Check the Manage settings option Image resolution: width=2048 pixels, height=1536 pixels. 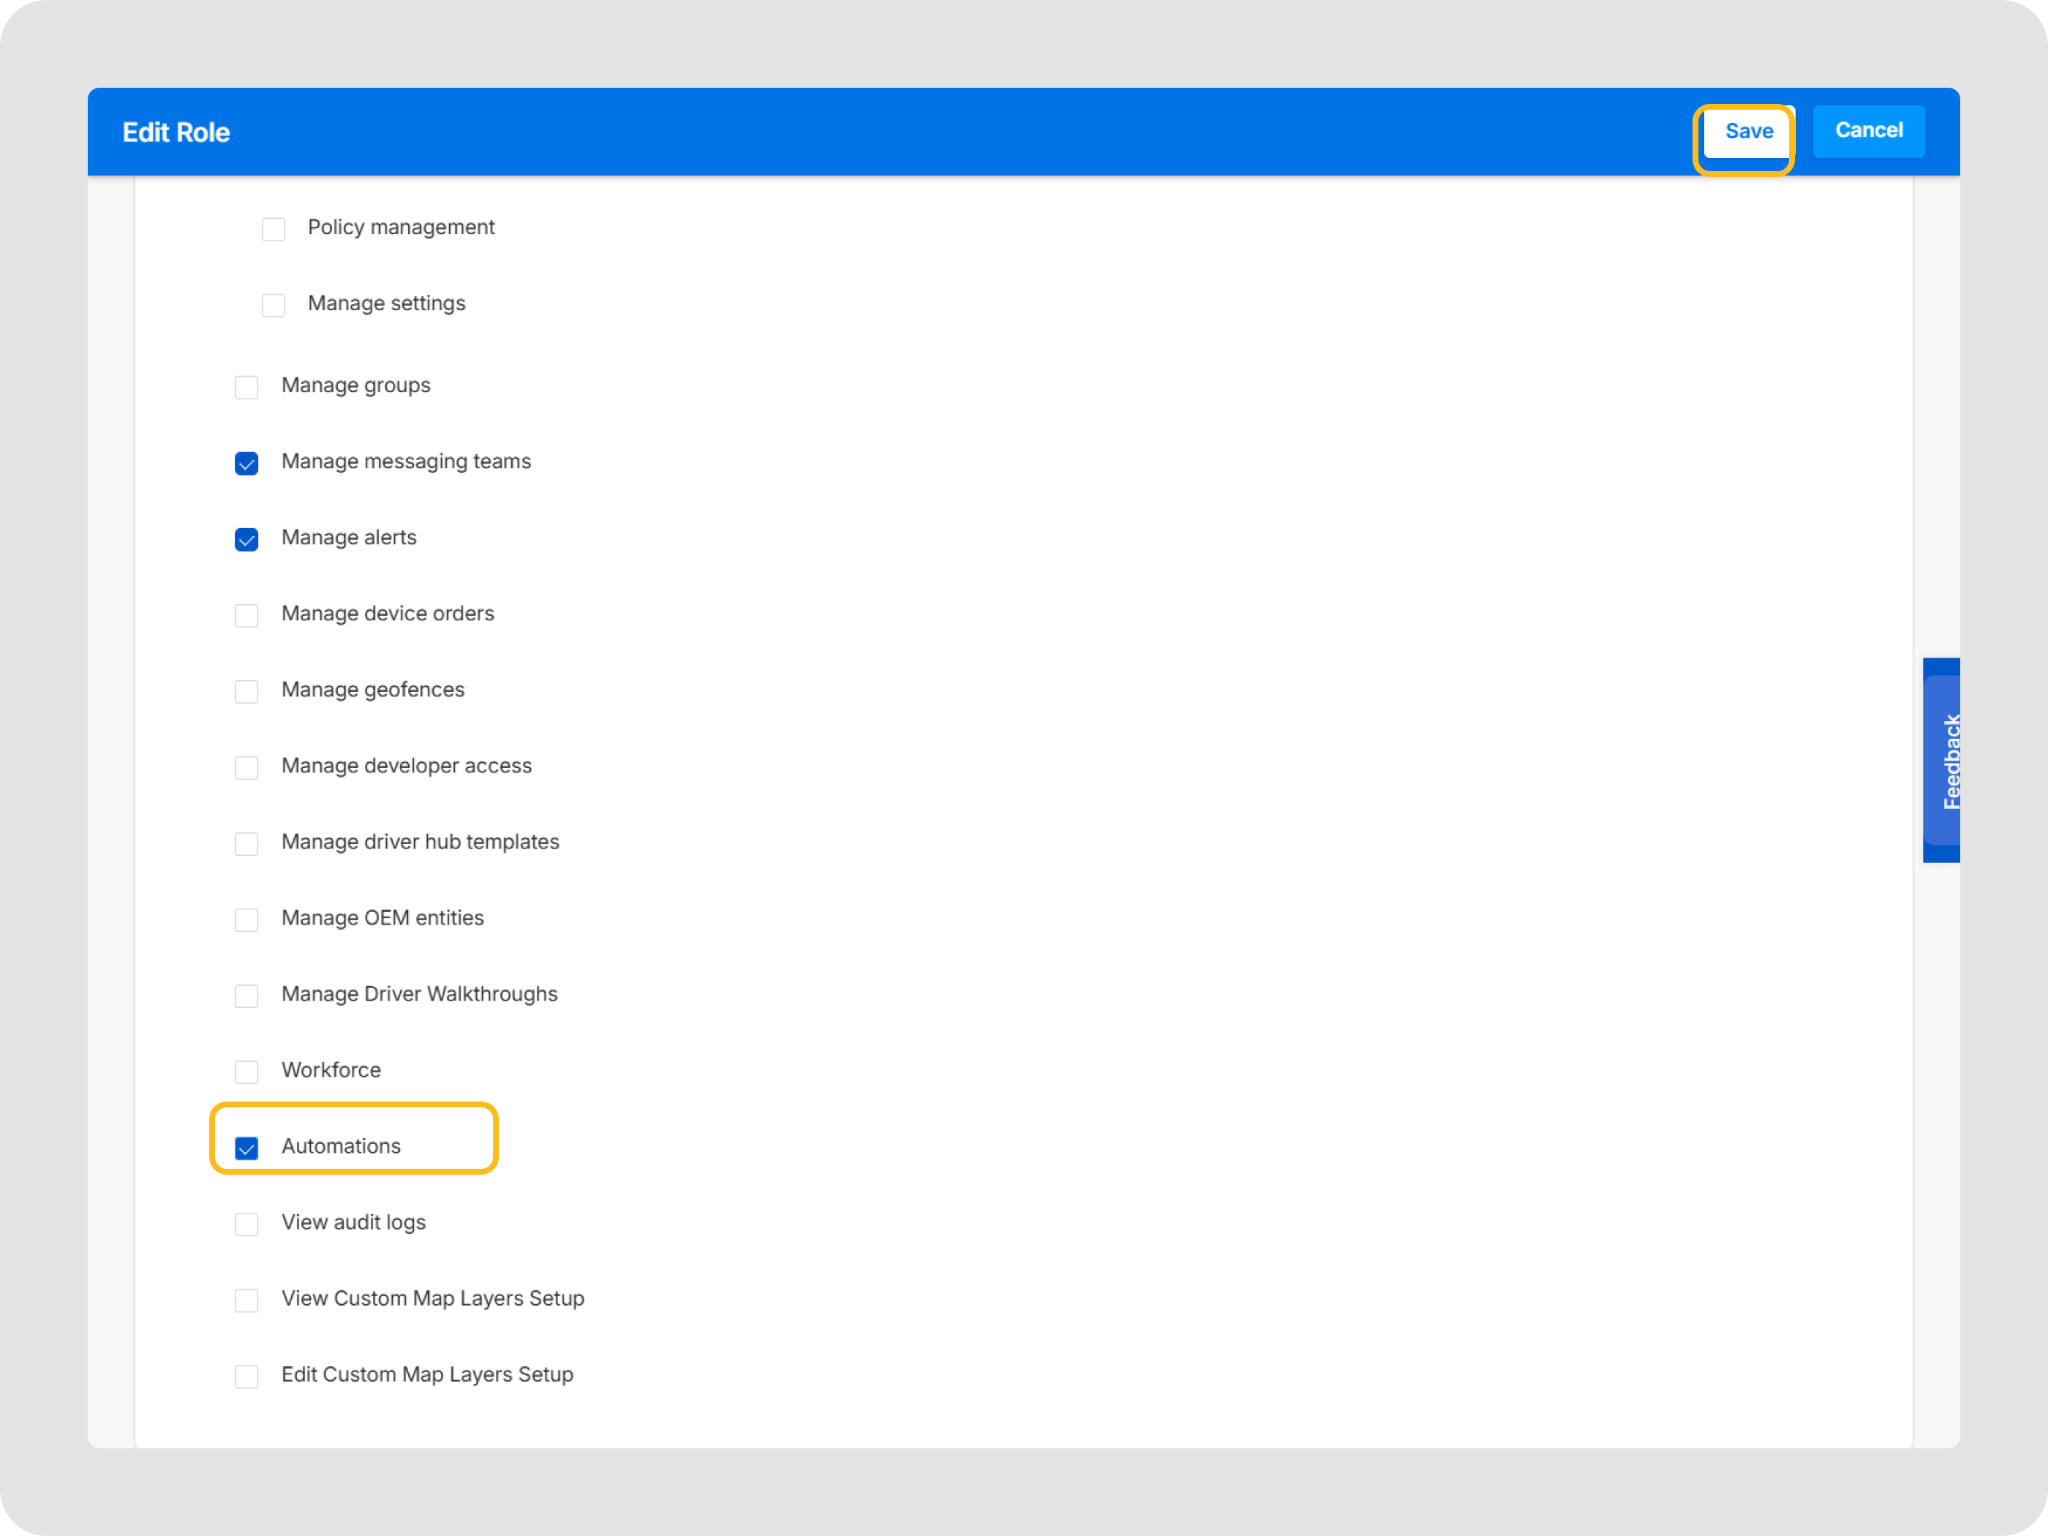click(x=273, y=305)
